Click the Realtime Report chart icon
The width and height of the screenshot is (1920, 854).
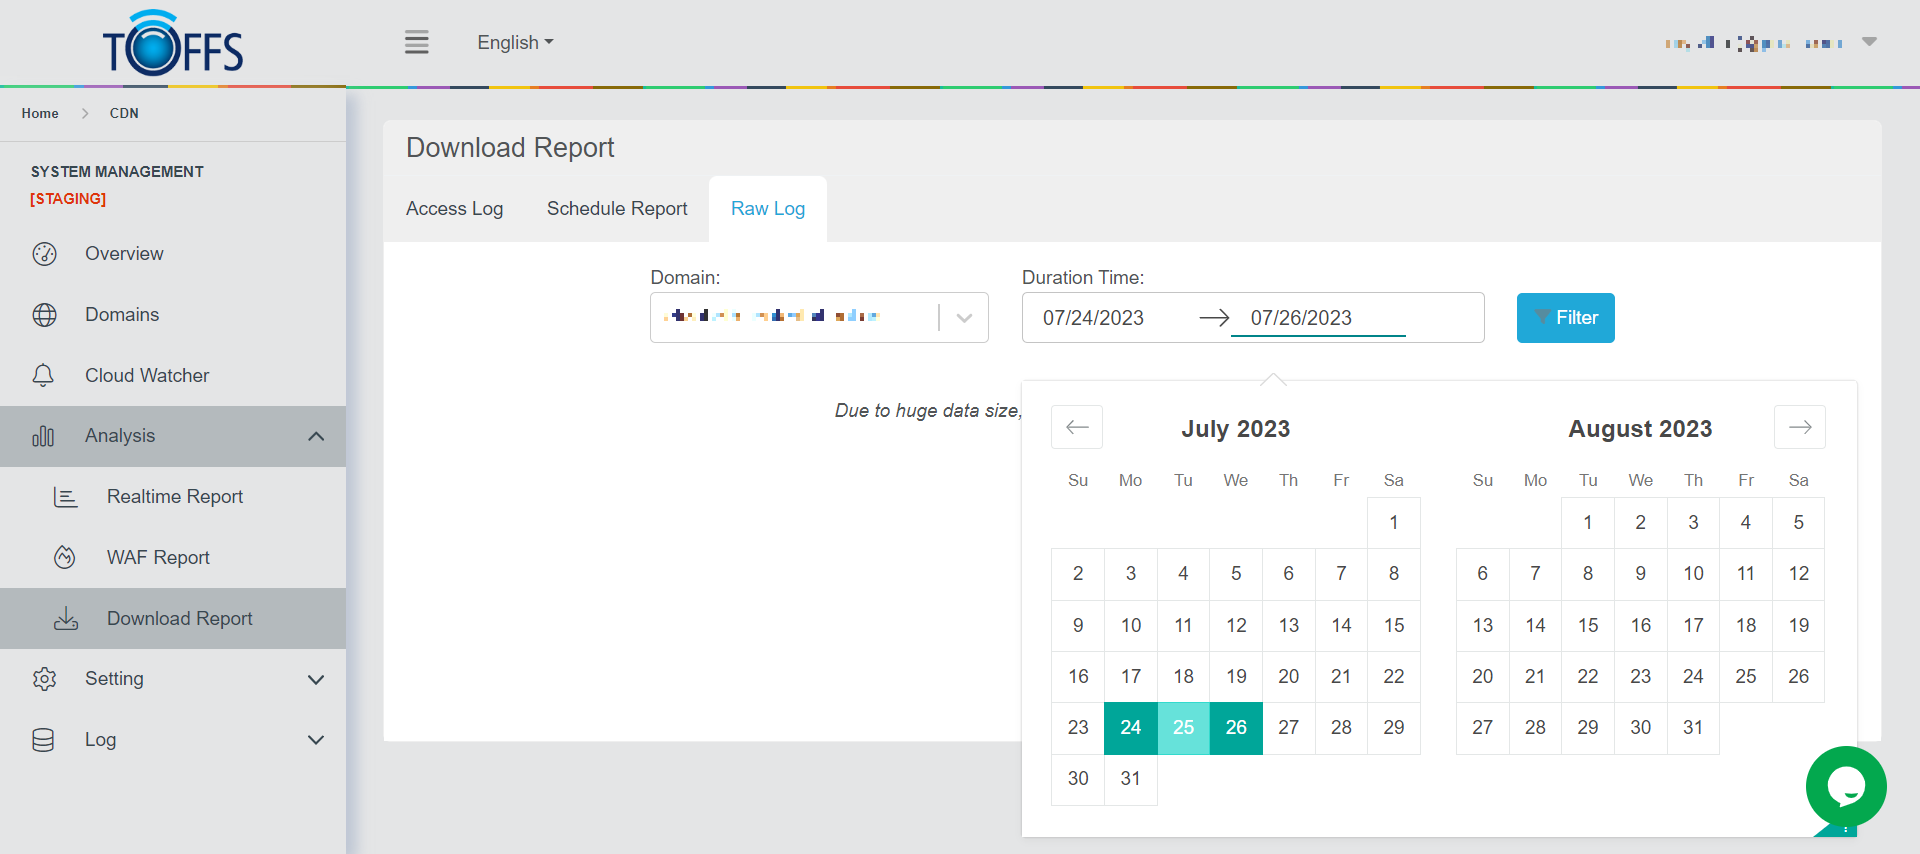point(65,497)
